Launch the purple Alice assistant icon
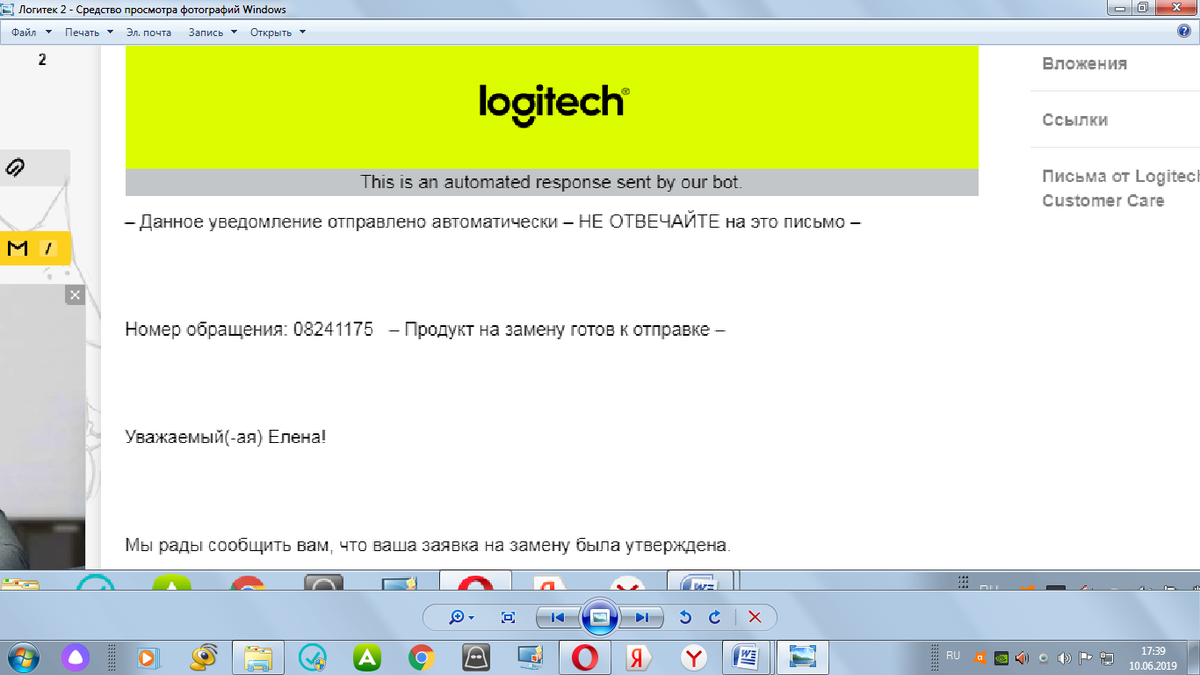This screenshot has height=675, width=1200. click(x=77, y=657)
